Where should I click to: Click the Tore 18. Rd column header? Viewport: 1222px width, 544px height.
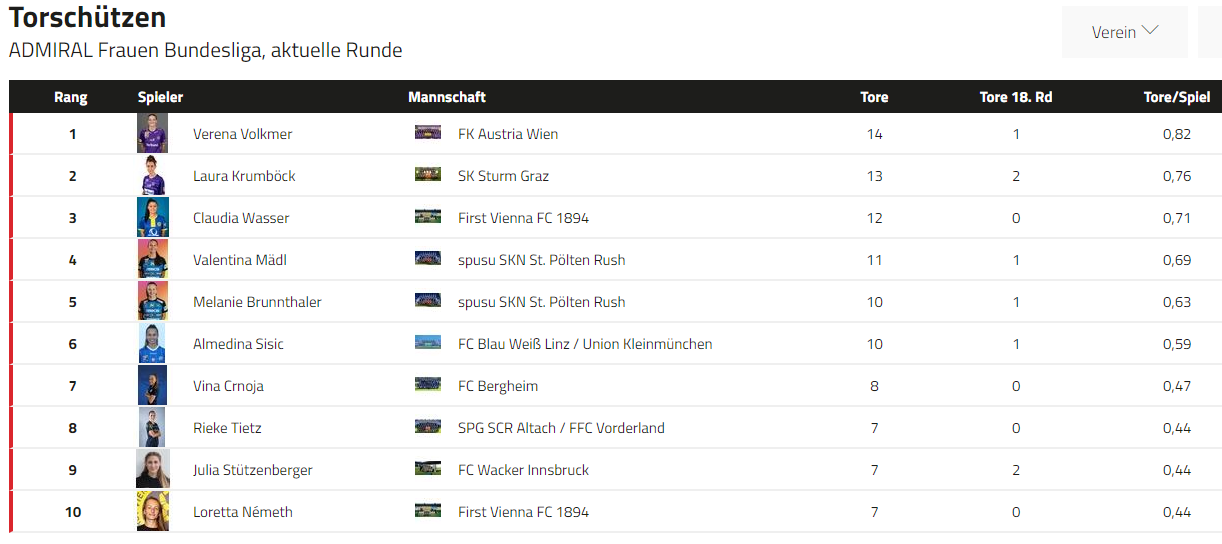pyautogui.click(x=1016, y=97)
